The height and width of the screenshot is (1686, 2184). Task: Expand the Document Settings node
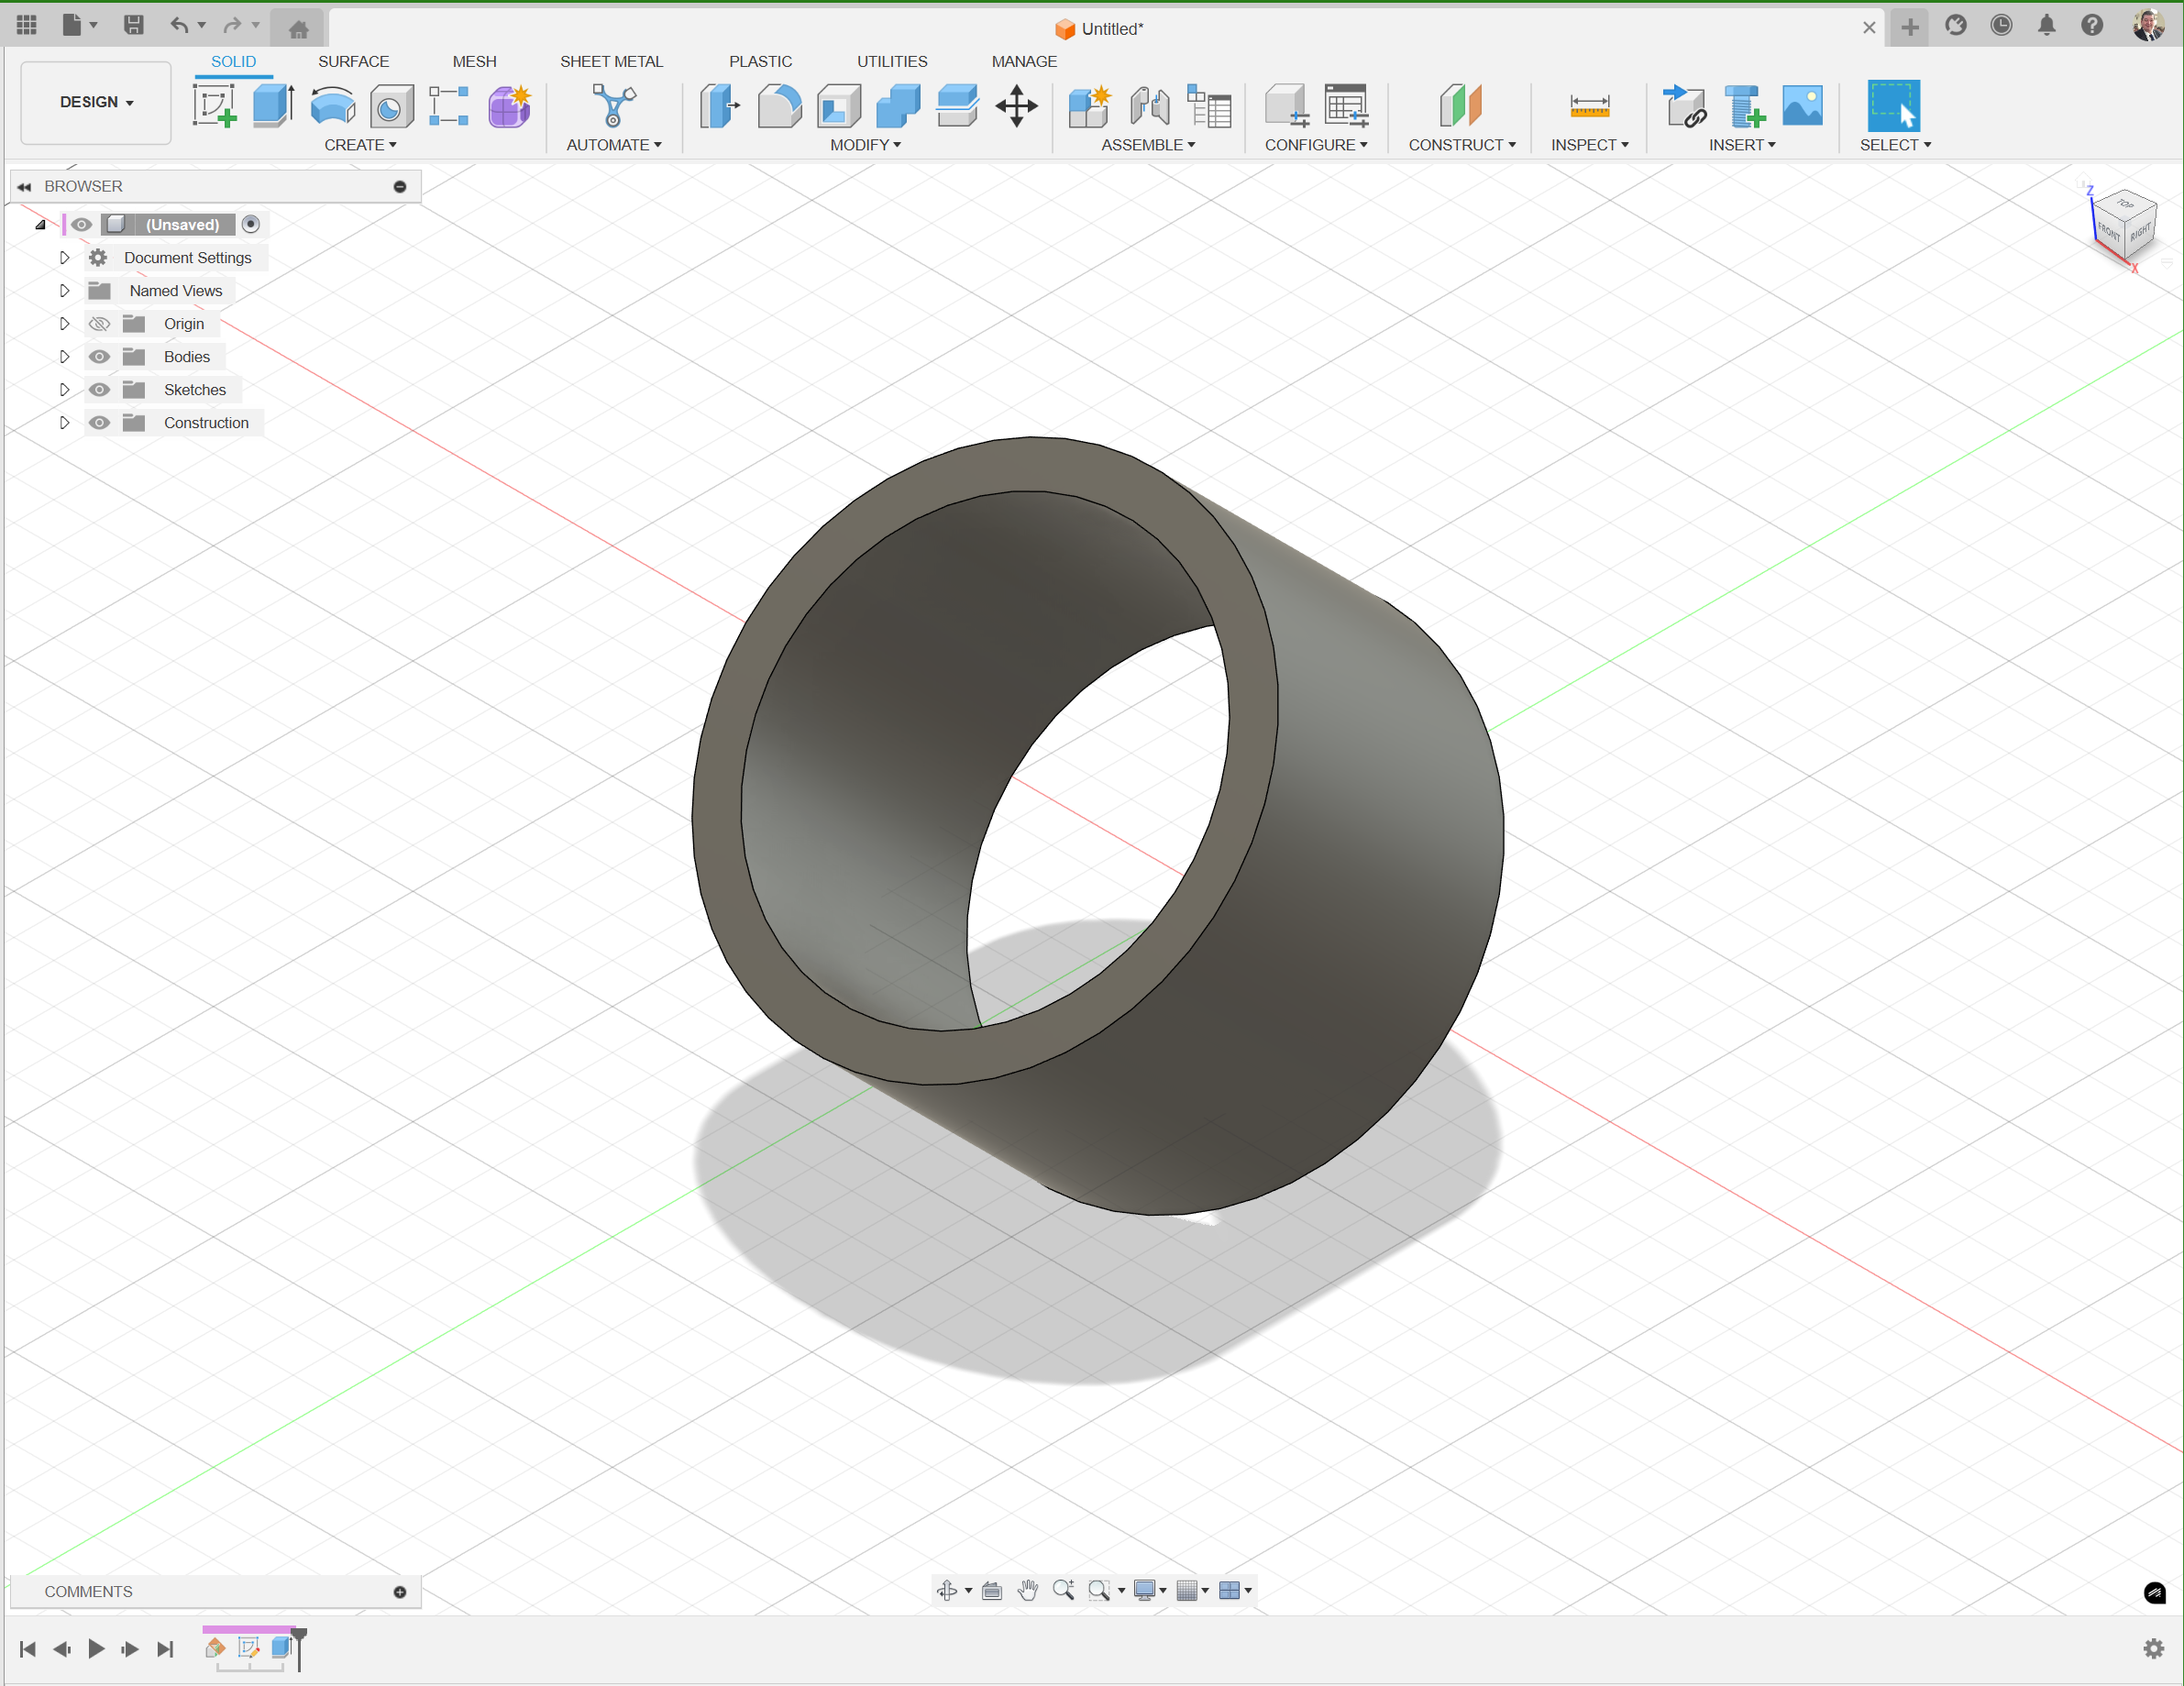click(64, 258)
